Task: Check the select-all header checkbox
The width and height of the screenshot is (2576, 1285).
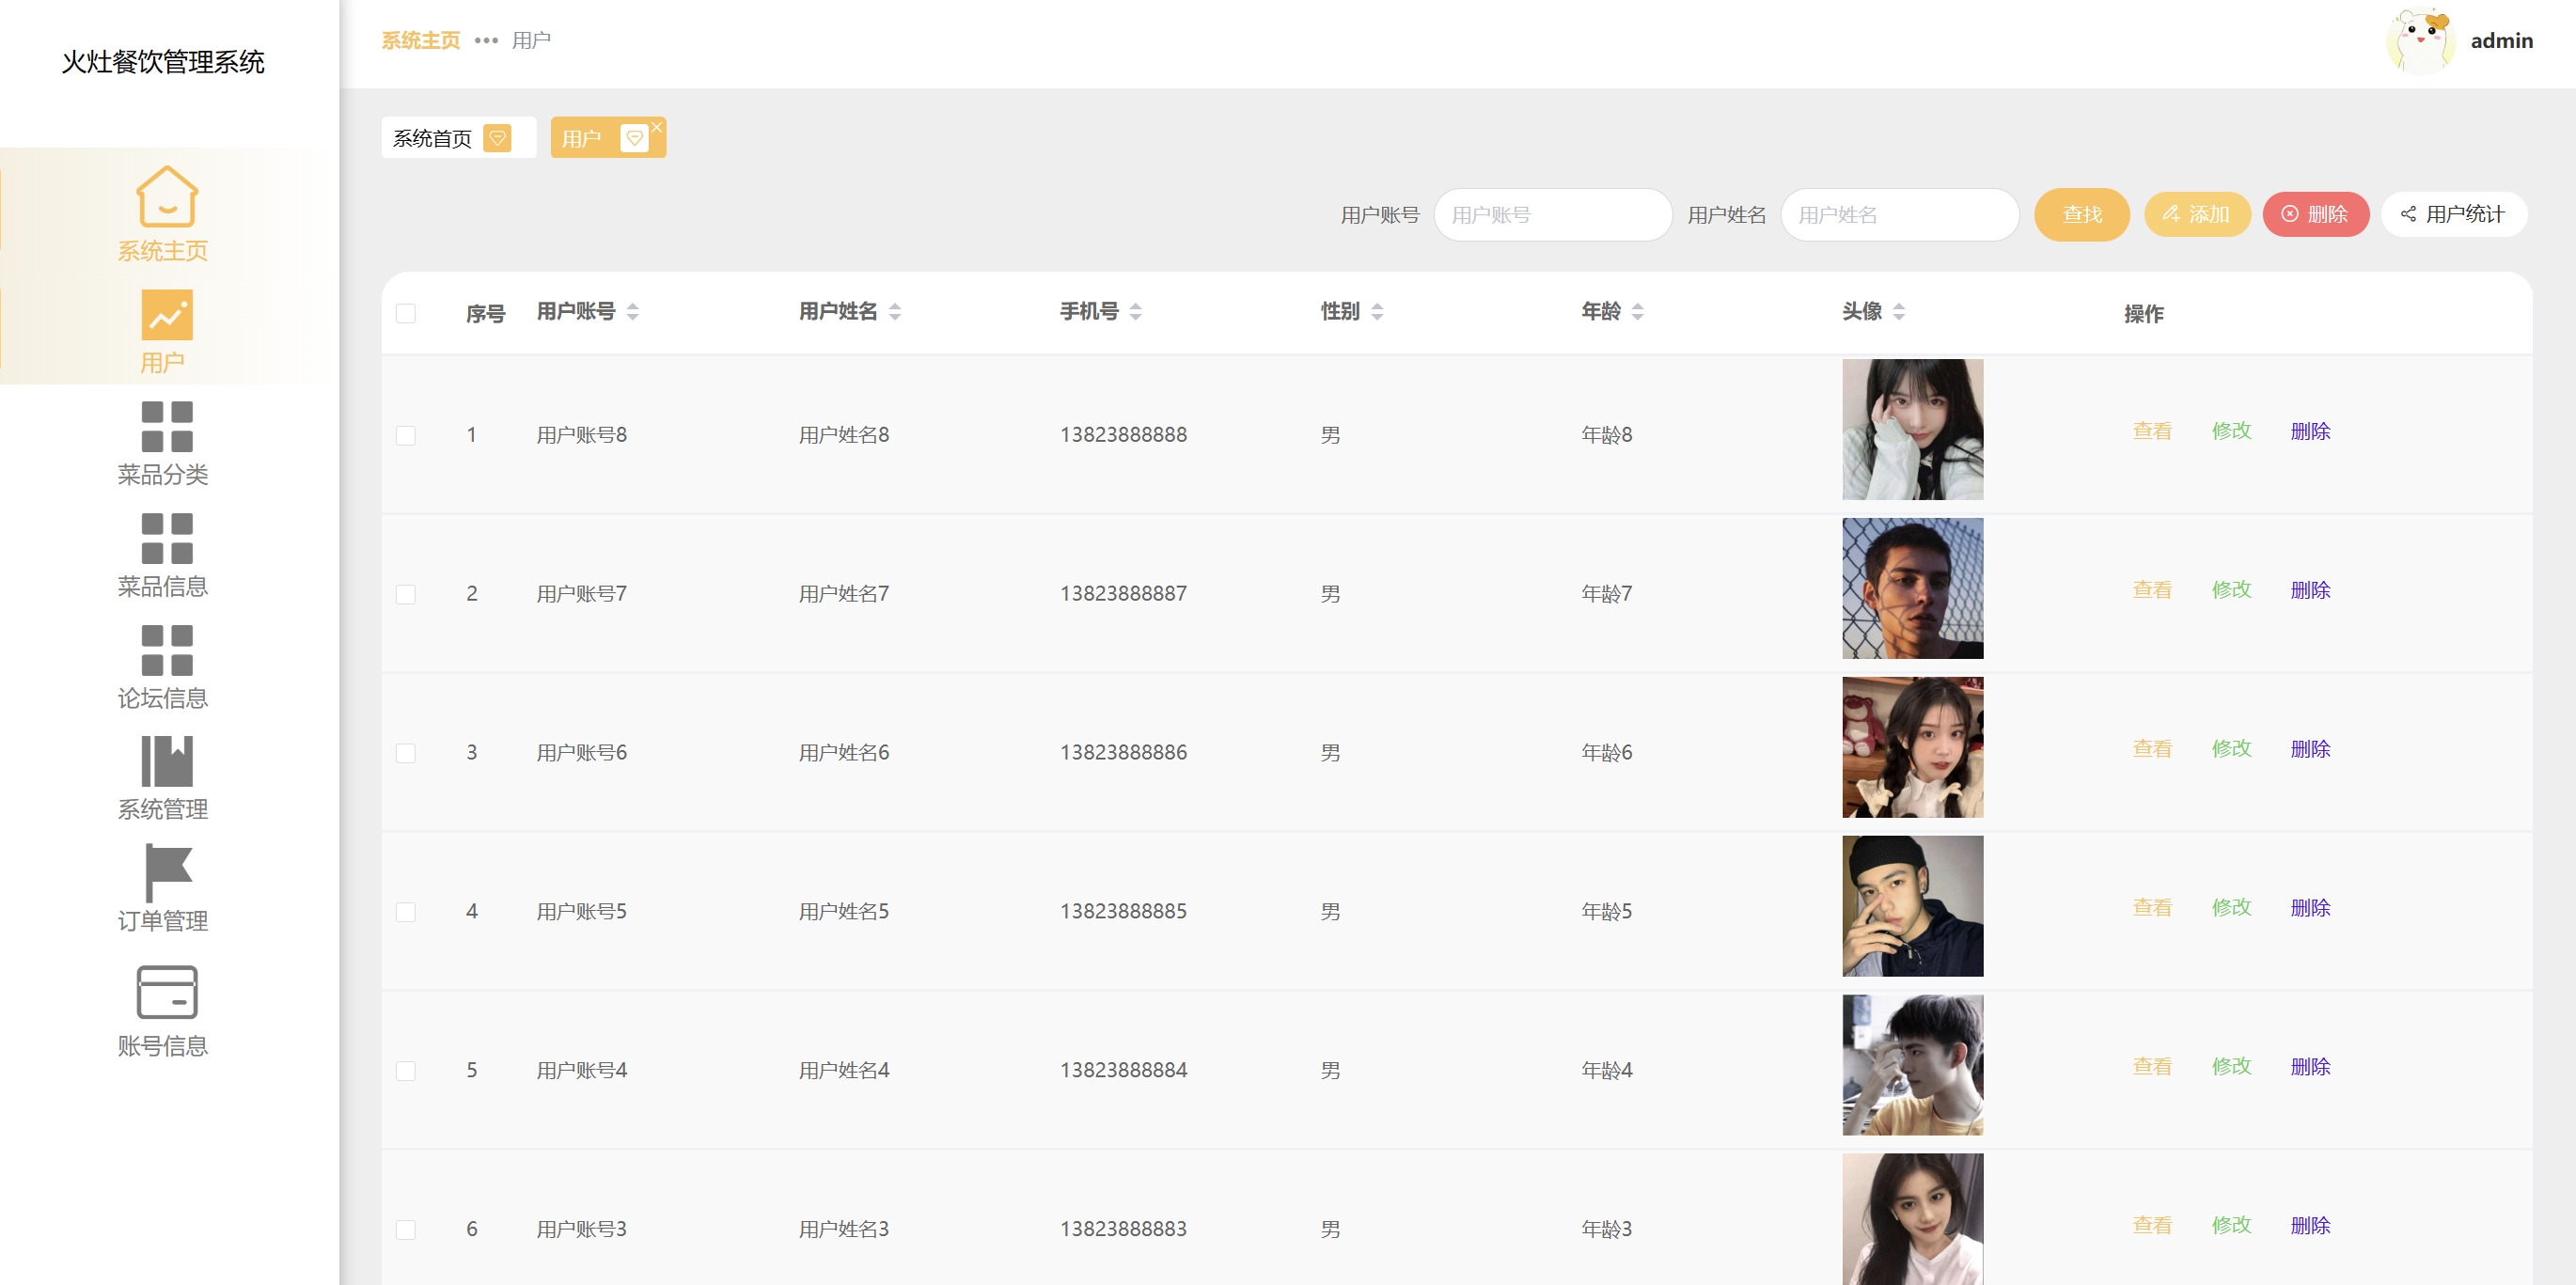Action: coord(405,313)
